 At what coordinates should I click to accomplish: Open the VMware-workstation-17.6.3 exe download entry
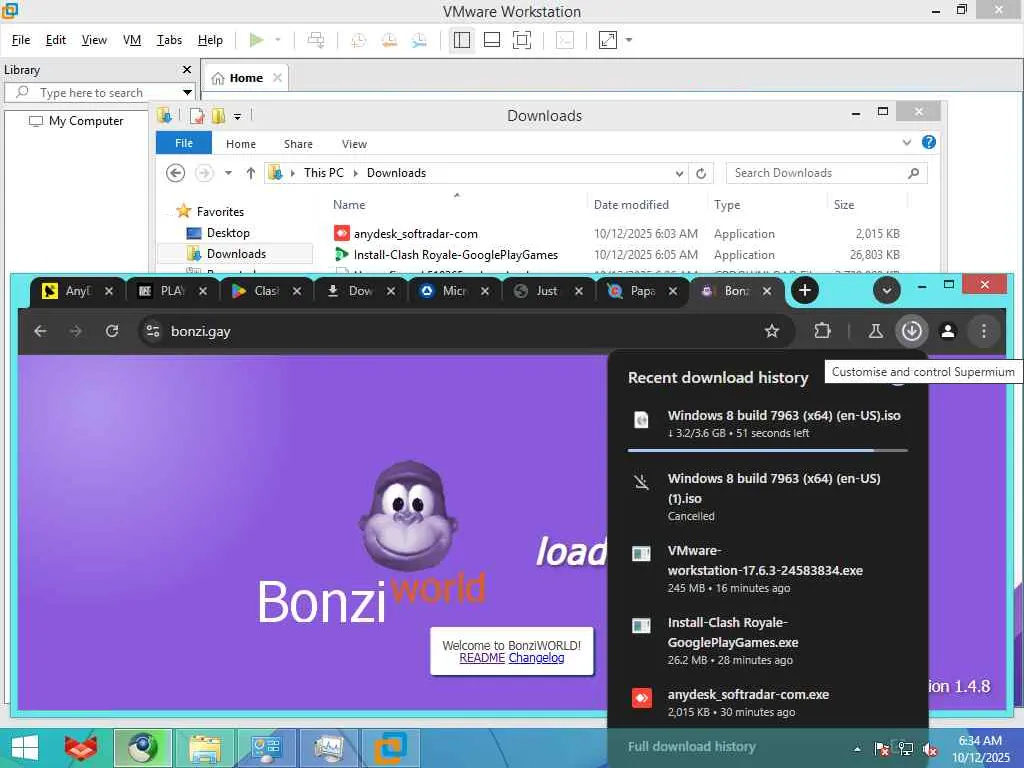[767, 569]
